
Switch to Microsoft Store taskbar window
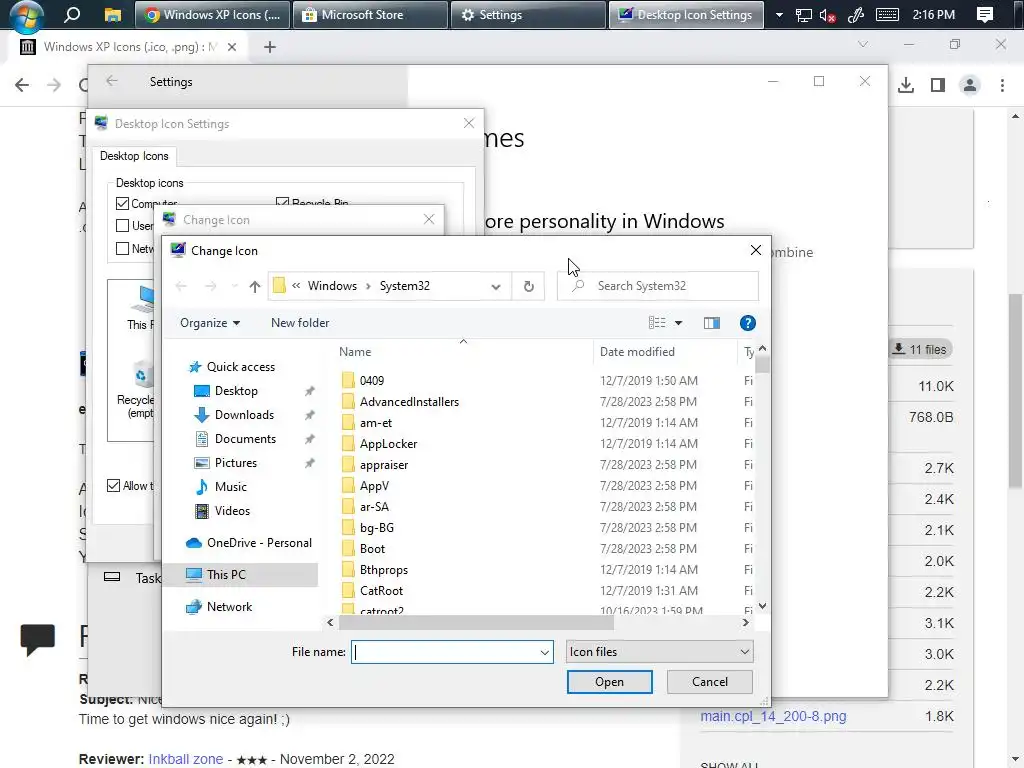click(370, 14)
